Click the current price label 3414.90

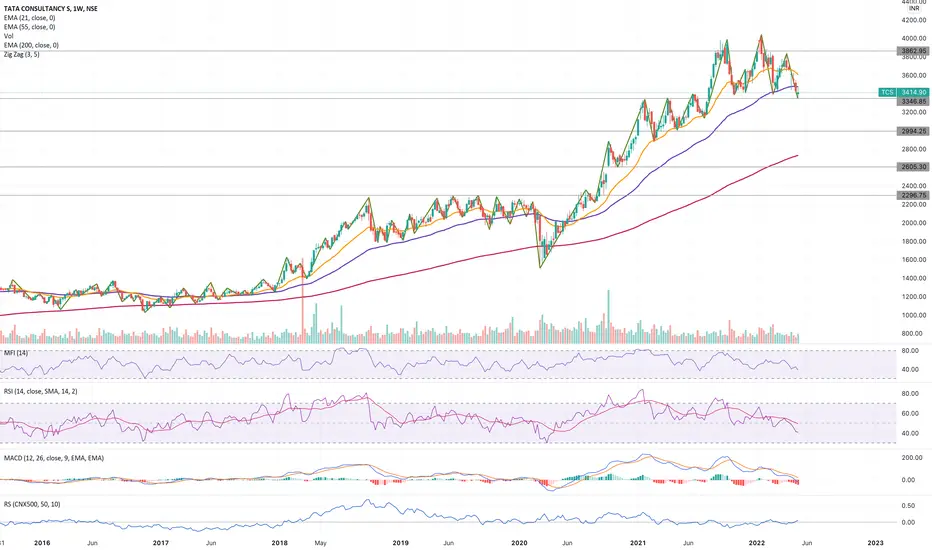(x=913, y=92)
